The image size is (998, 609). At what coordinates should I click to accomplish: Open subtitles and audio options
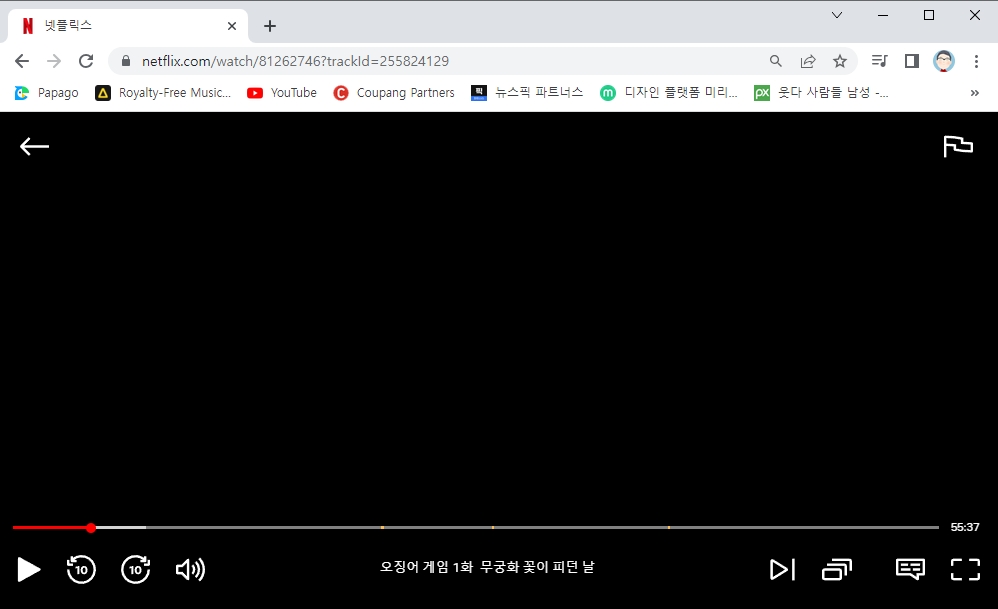tap(911, 569)
